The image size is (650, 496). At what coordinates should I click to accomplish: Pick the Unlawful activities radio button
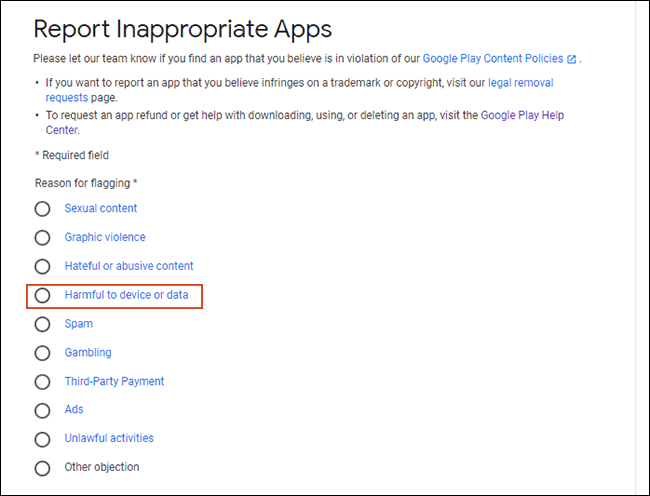pos(42,439)
